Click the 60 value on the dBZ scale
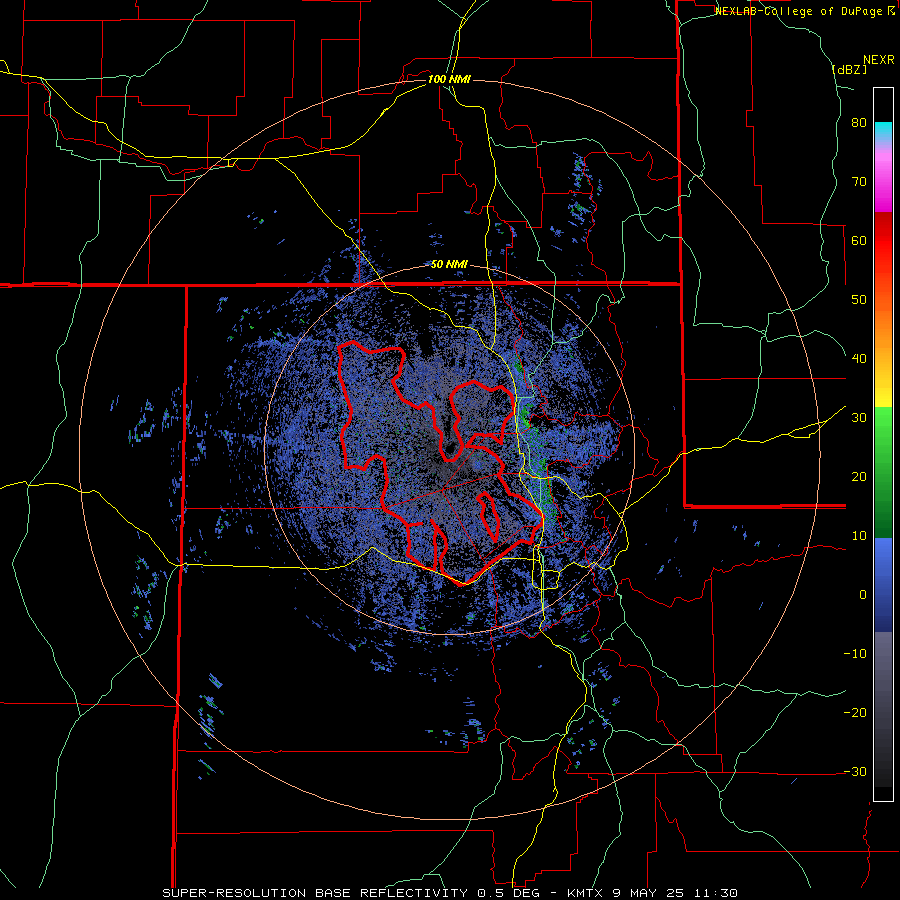Screen dimensions: 900x900 (x=859, y=240)
